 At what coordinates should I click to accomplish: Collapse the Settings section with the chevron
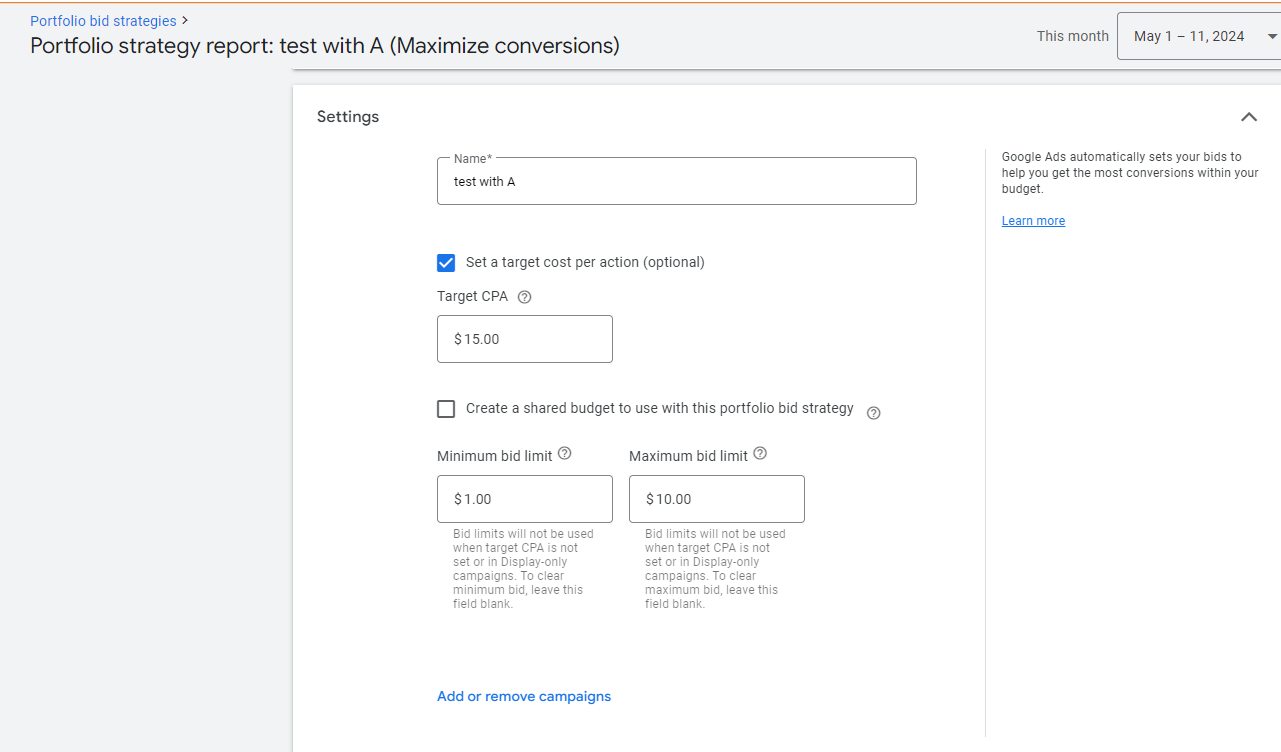tap(1248, 117)
